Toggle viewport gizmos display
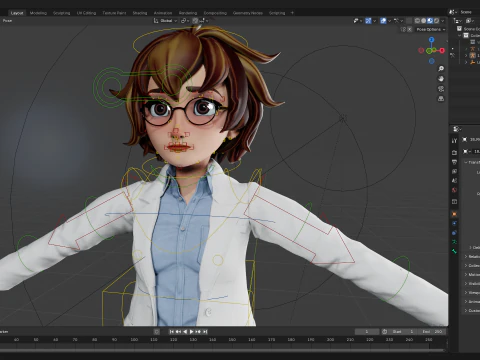Image resolution: width=480 pixels, height=360 pixels. click(x=368, y=21)
